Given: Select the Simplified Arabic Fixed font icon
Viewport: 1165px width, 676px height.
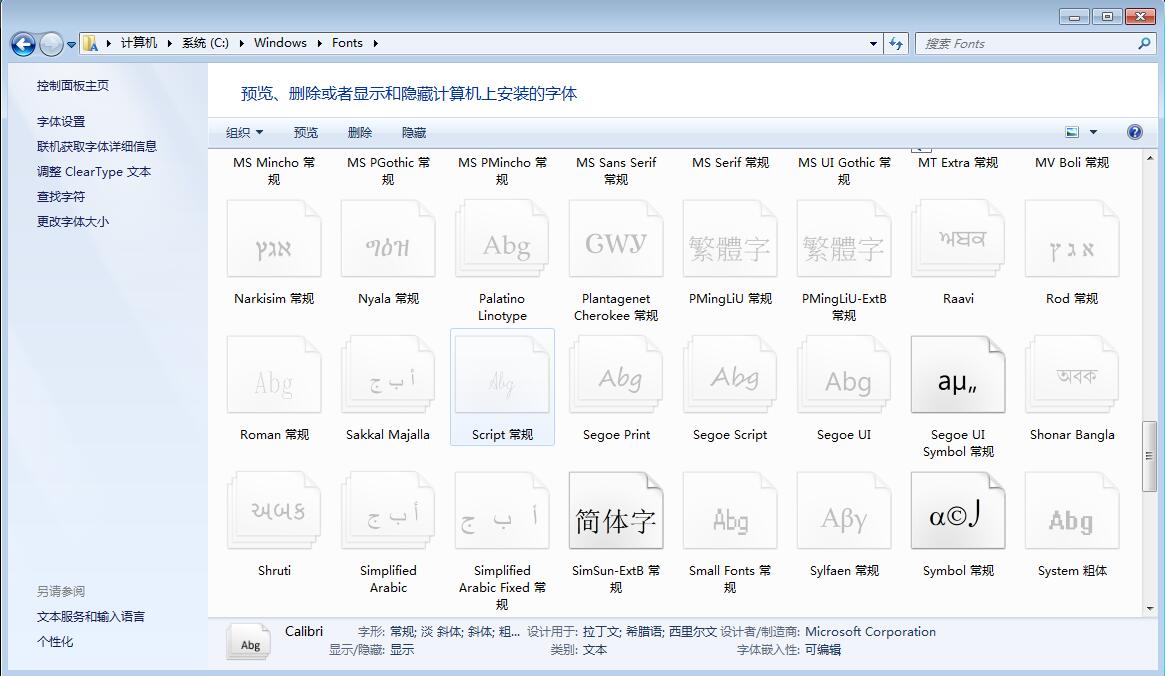Looking at the screenshot, I should pyautogui.click(x=502, y=511).
